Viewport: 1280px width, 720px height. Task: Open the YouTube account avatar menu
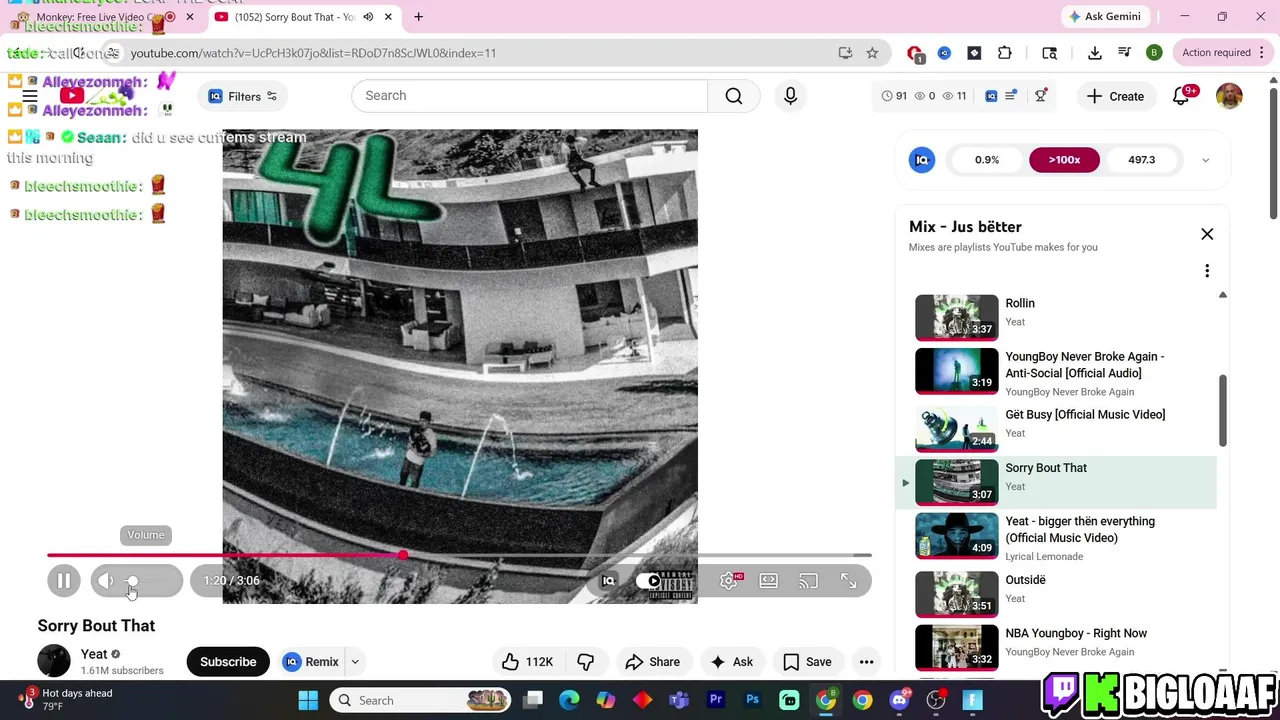1229,96
